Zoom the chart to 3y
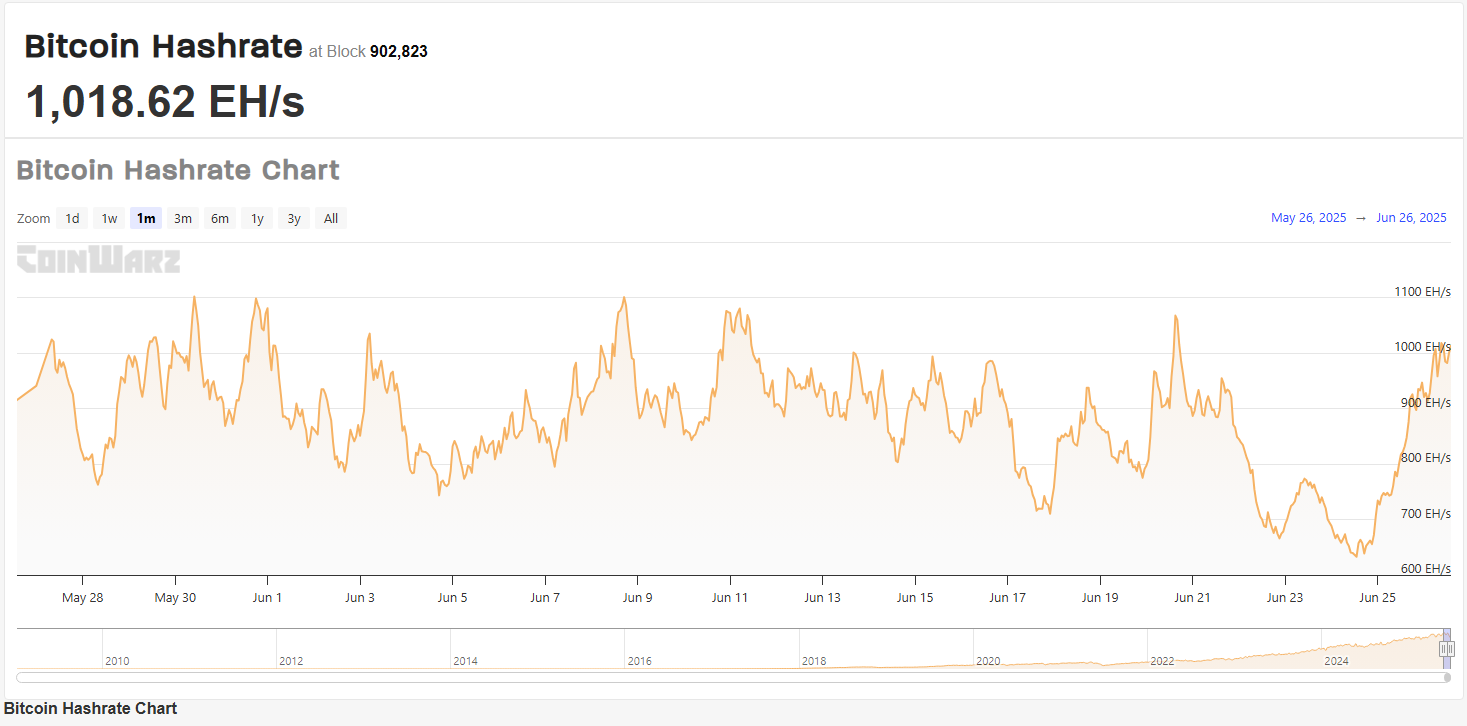This screenshot has width=1467, height=726. click(x=294, y=218)
